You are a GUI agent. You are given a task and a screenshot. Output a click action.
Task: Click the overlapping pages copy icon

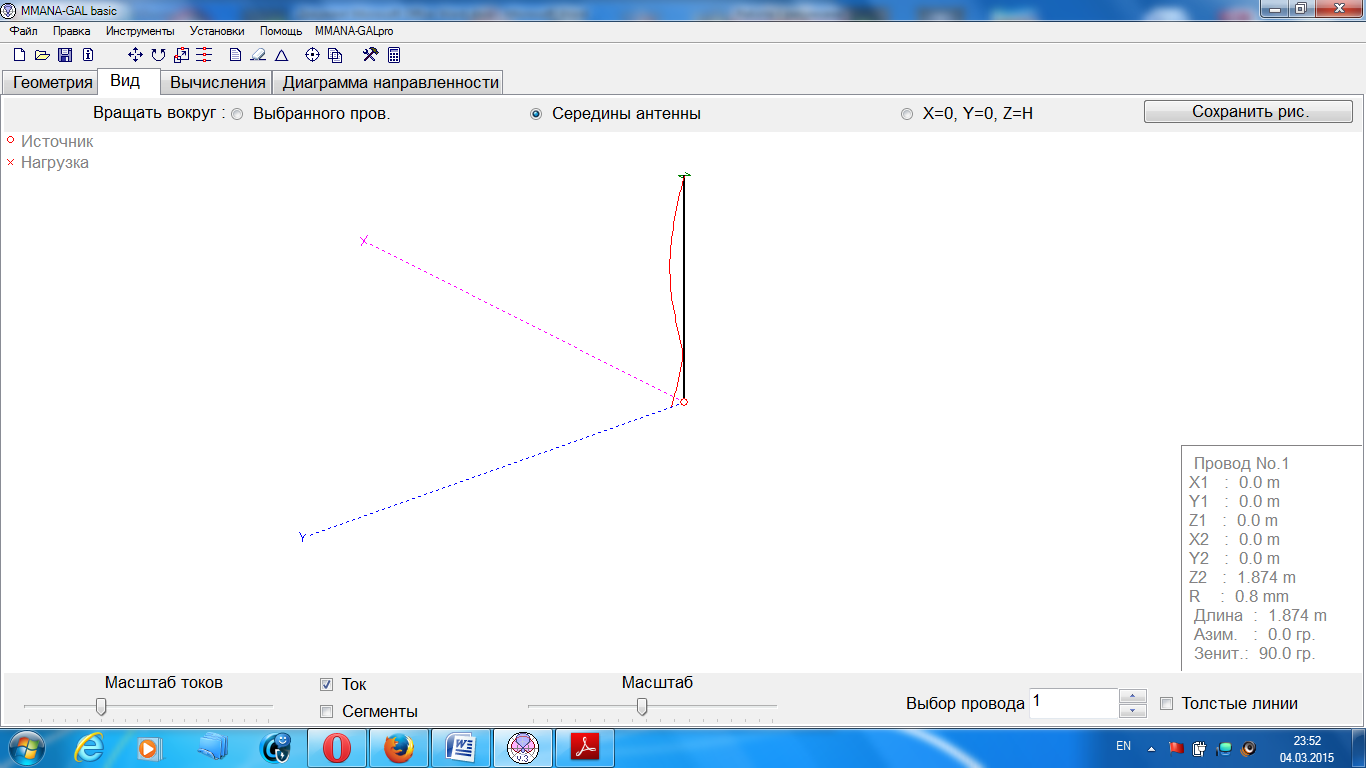pos(335,55)
